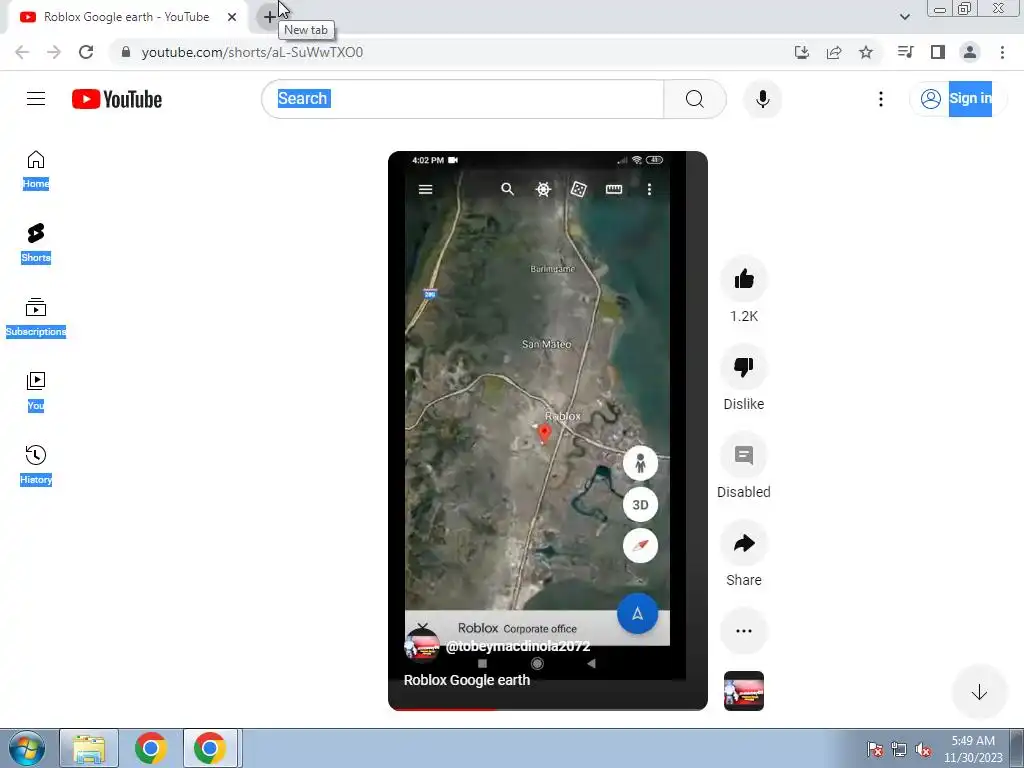Click the Sign in button
The height and width of the screenshot is (768, 1024).
tap(958, 99)
